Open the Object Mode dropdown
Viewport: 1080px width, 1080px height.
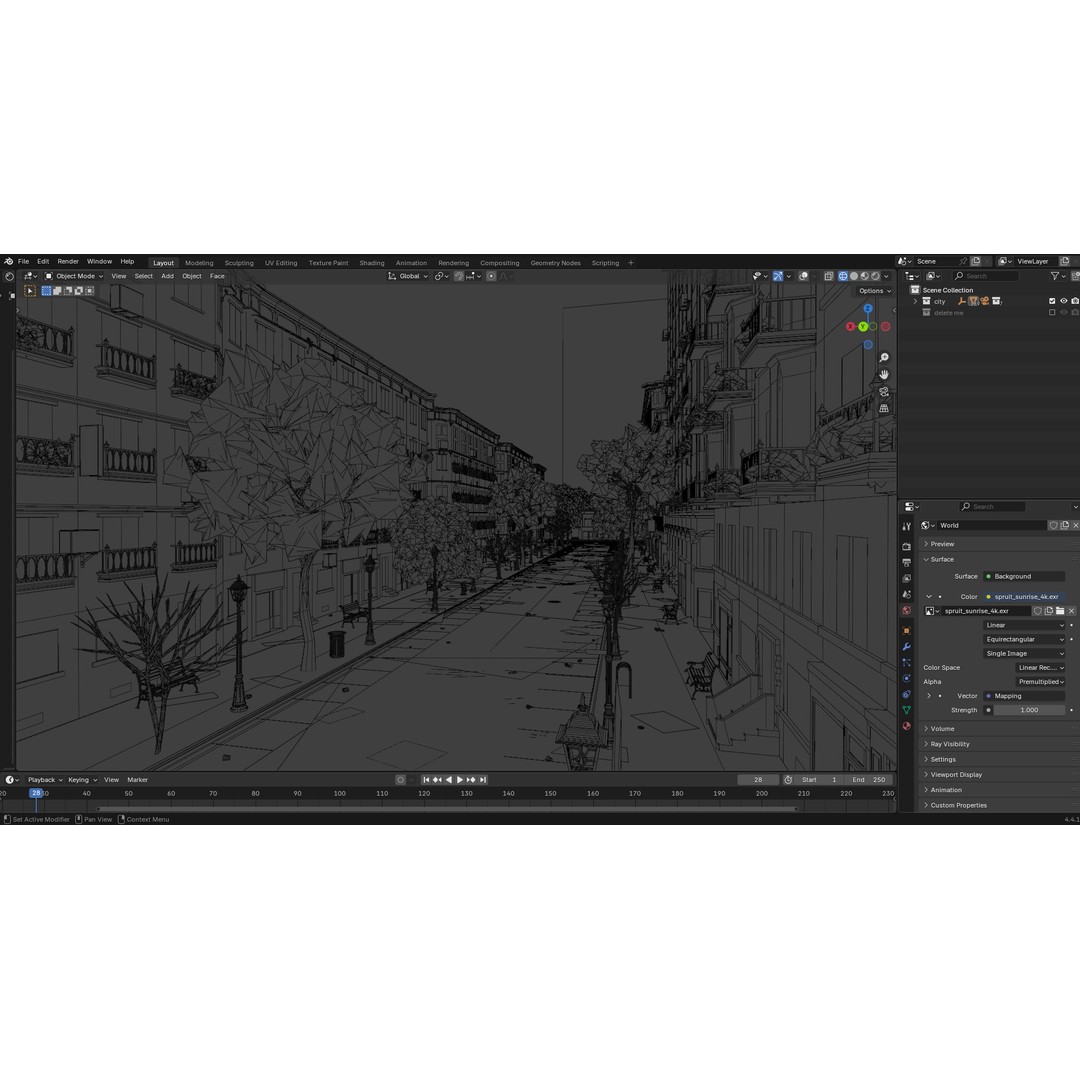pos(75,276)
